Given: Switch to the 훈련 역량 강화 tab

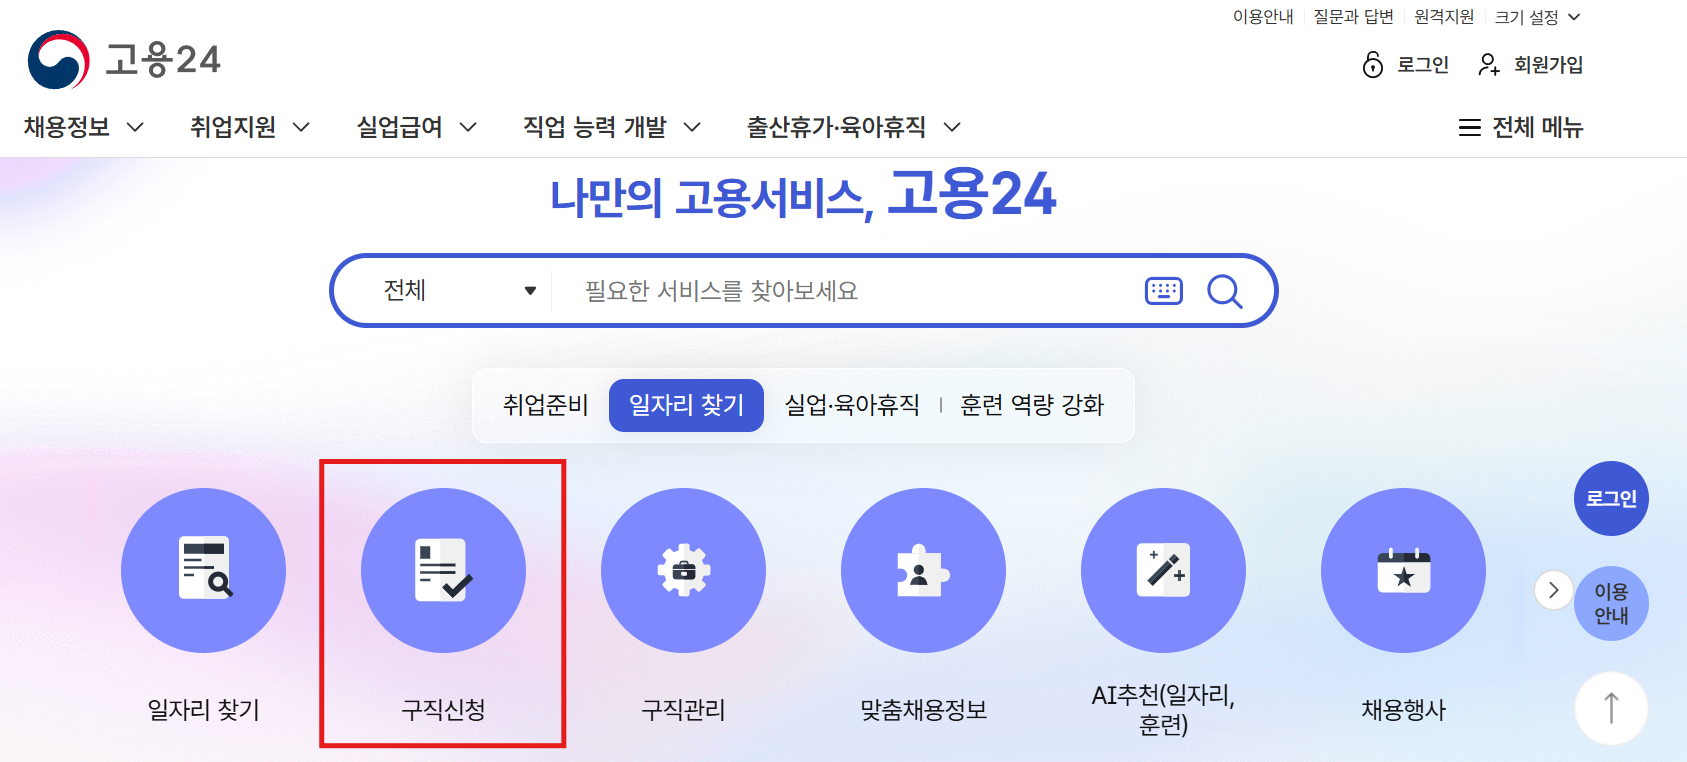Looking at the screenshot, I should tap(1032, 405).
